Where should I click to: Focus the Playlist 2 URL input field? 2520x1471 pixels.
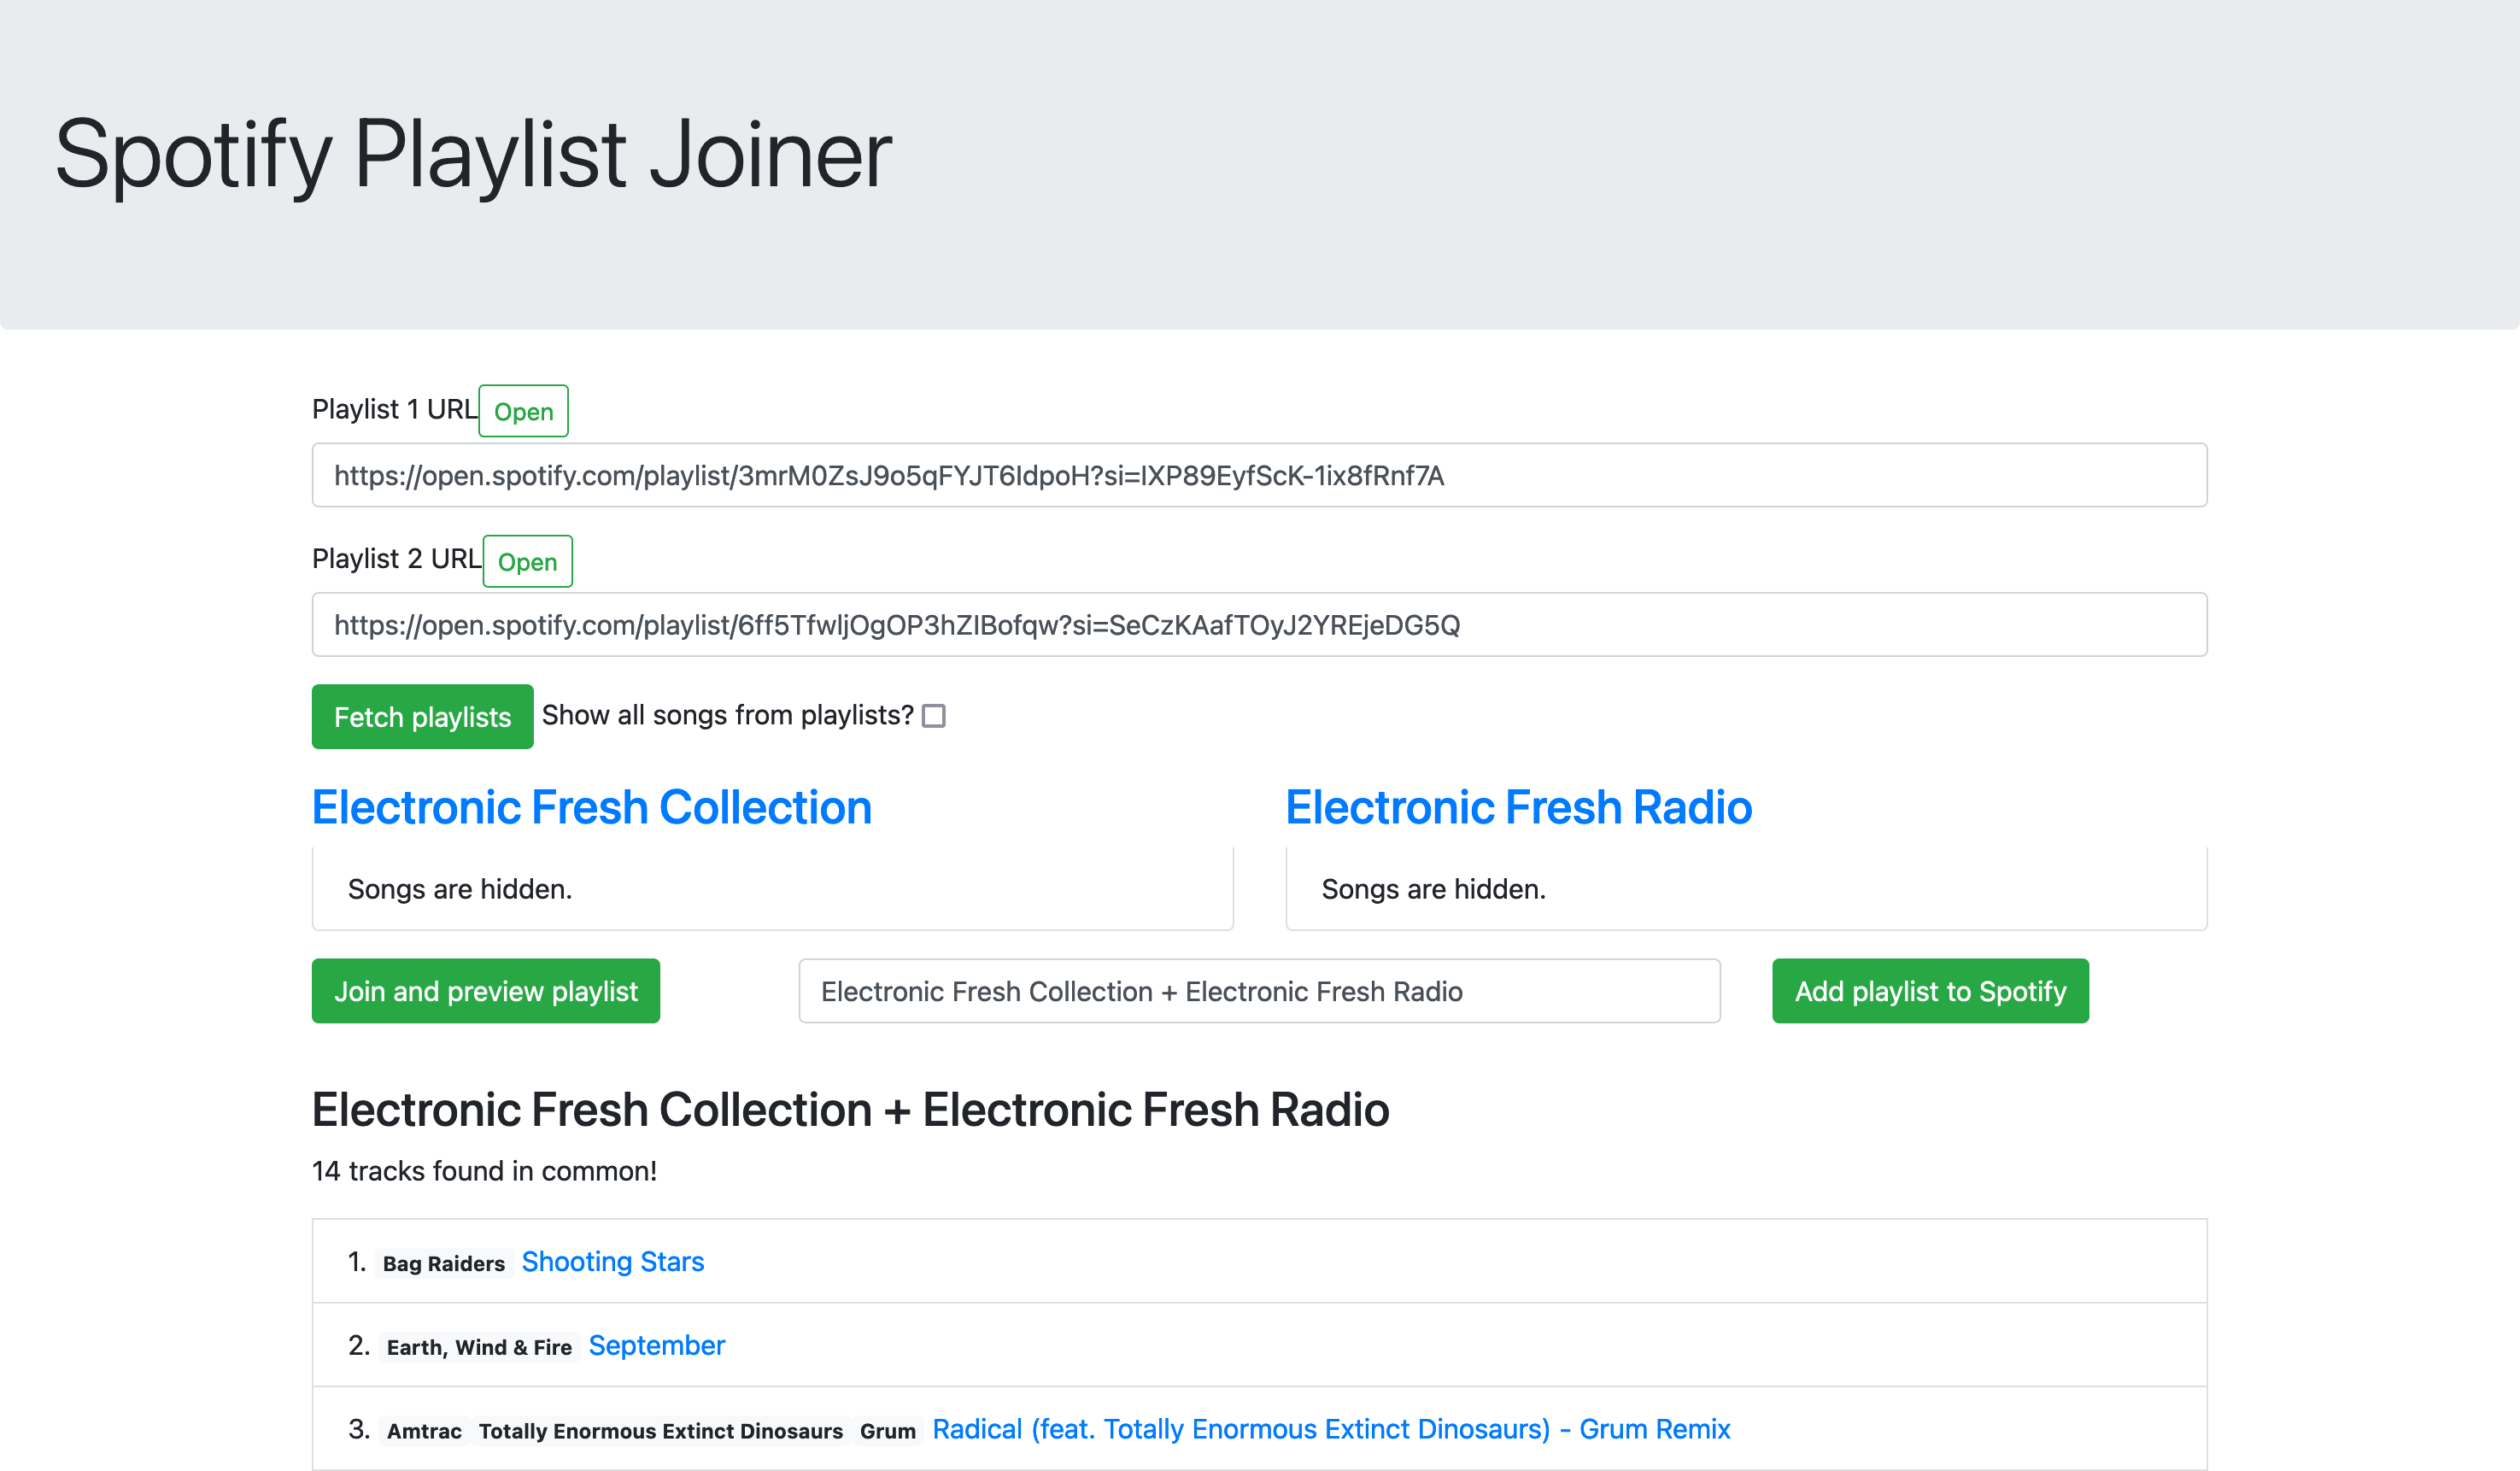click(x=1258, y=625)
